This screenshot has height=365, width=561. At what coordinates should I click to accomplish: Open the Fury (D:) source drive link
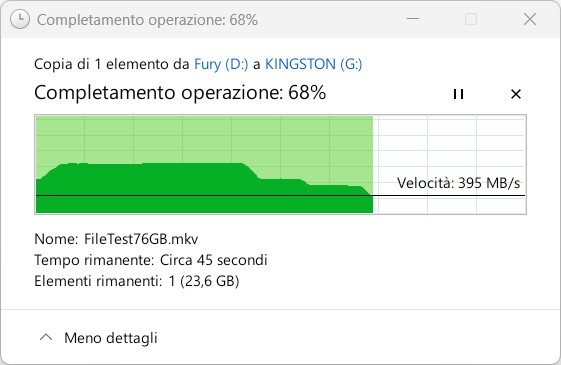point(221,64)
